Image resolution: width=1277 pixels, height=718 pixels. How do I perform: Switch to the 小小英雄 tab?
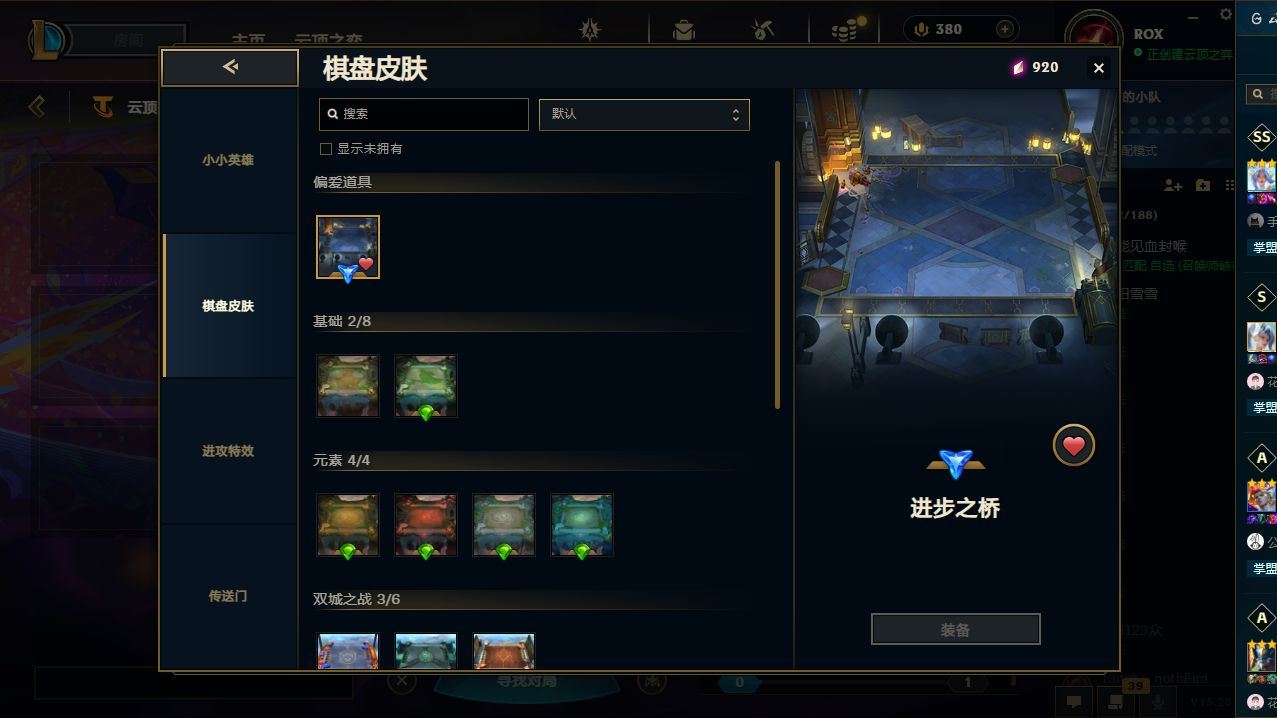pos(228,160)
